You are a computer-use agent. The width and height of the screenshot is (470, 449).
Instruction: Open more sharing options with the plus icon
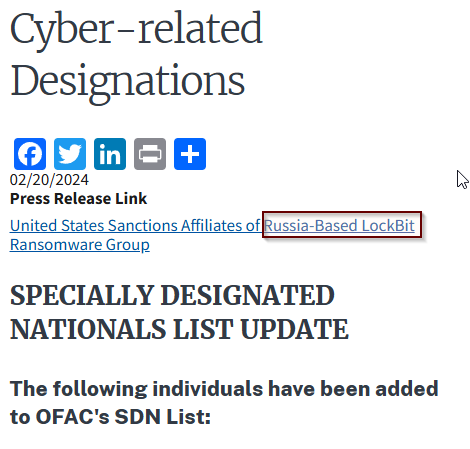click(x=190, y=154)
